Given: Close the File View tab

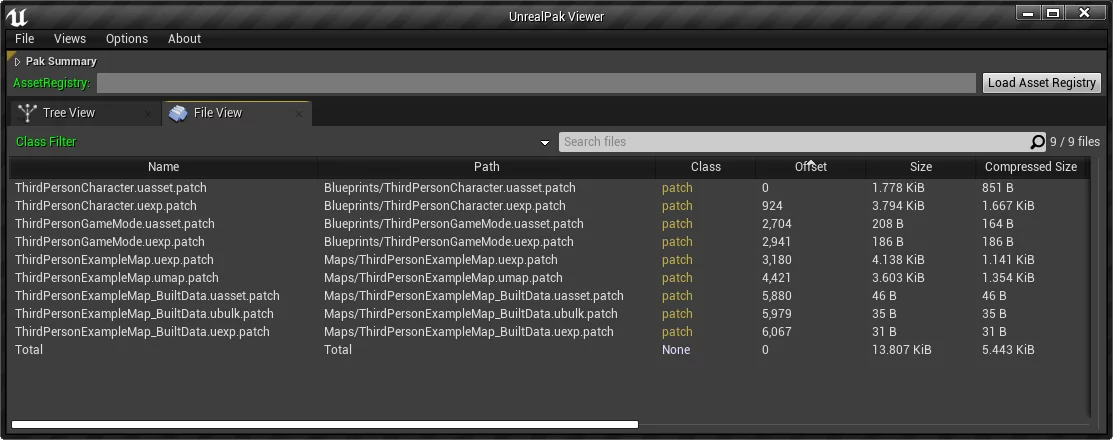Looking at the screenshot, I should click(298, 114).
